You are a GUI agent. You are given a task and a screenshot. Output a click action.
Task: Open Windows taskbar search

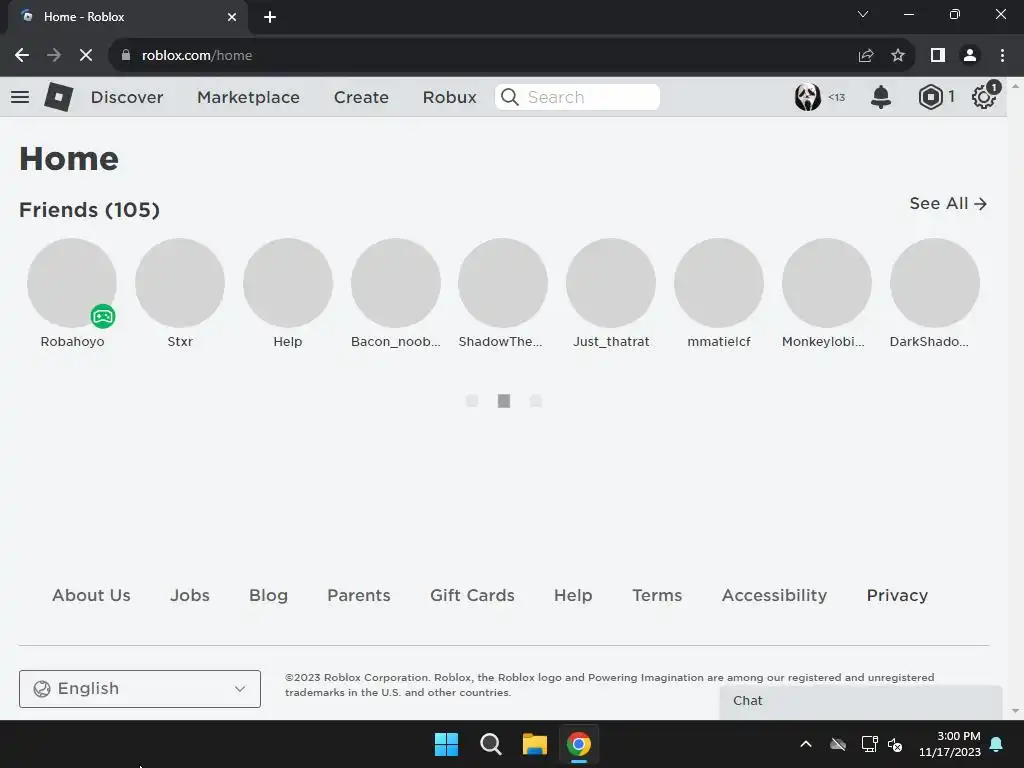tap(490, 744)
